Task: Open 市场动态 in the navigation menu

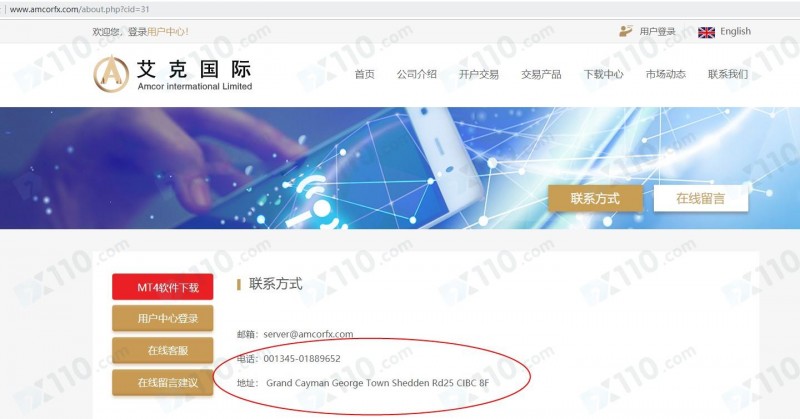Action: point(666,75)
